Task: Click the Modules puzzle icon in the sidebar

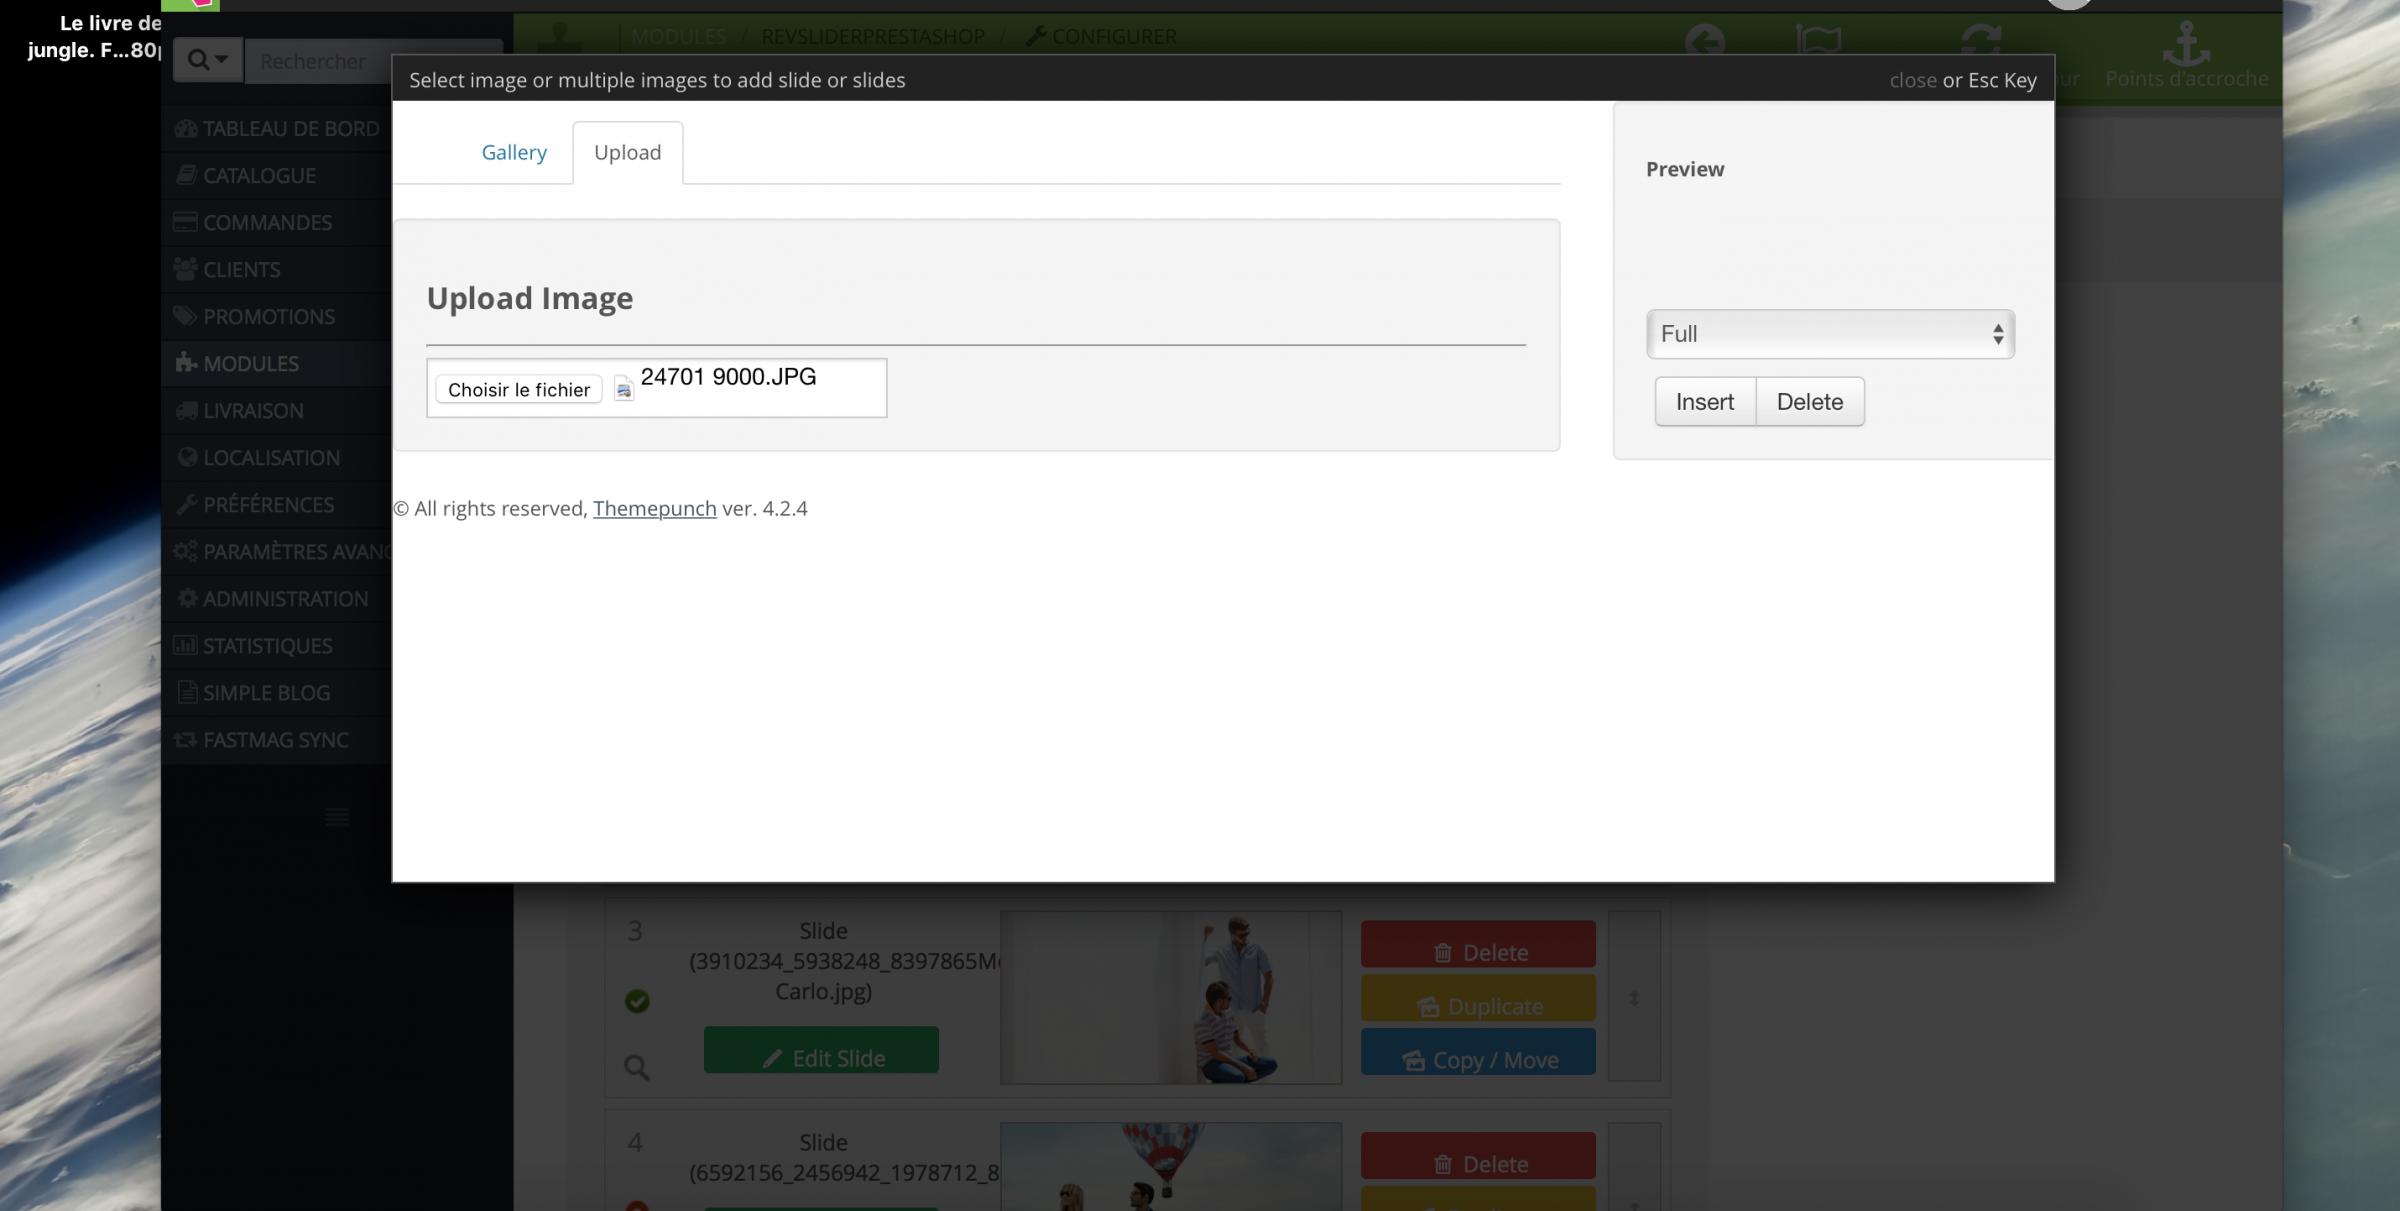Action: 186,363
